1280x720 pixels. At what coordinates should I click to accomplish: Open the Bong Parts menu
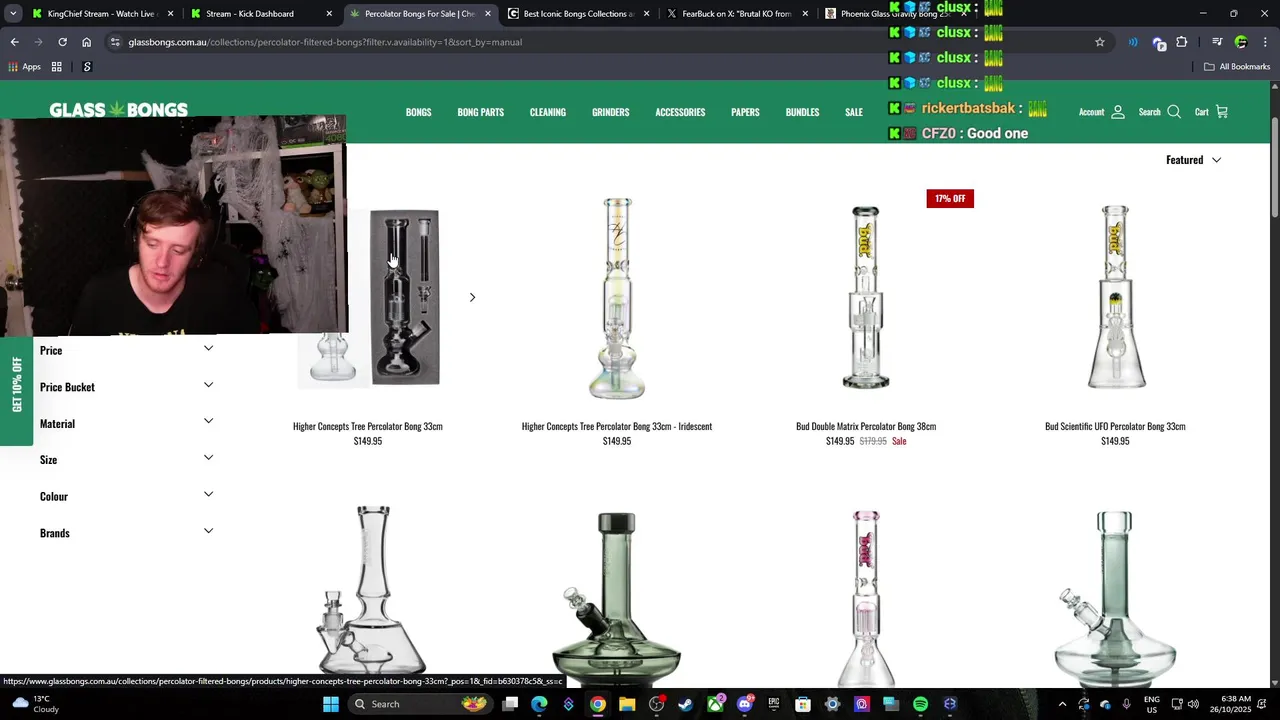tap(480, 112)
